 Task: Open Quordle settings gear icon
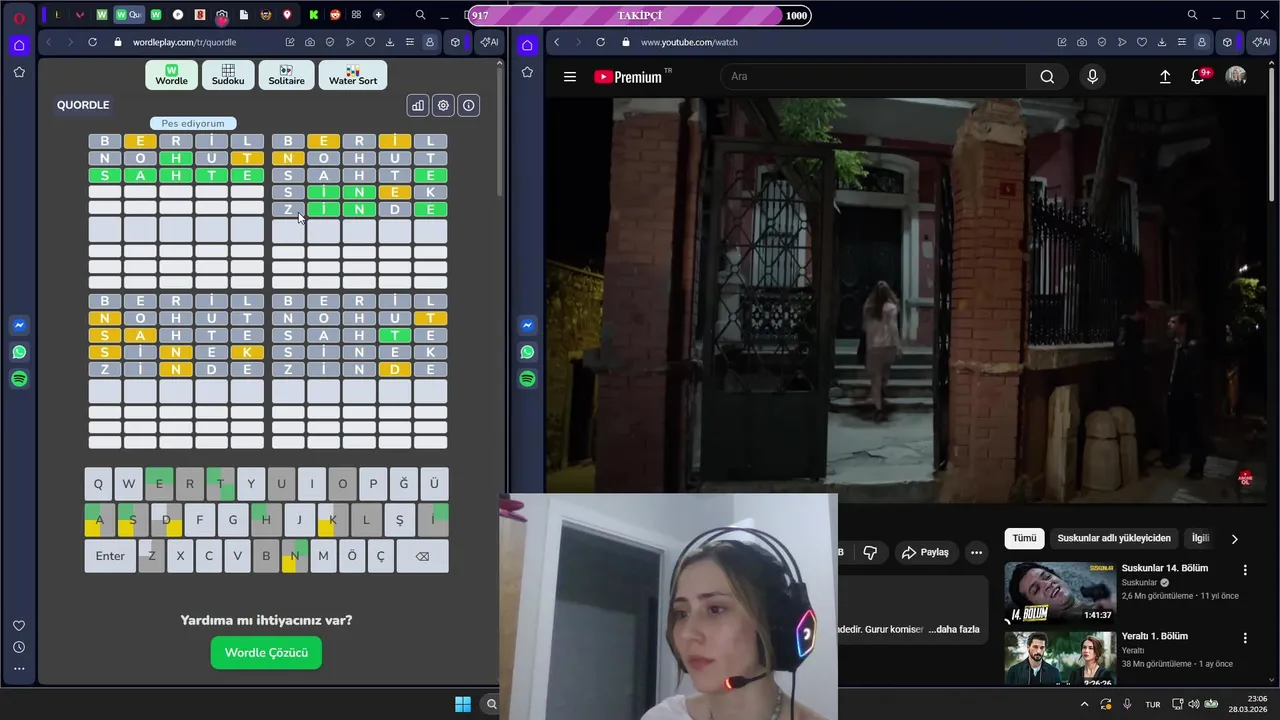(443, 105)
